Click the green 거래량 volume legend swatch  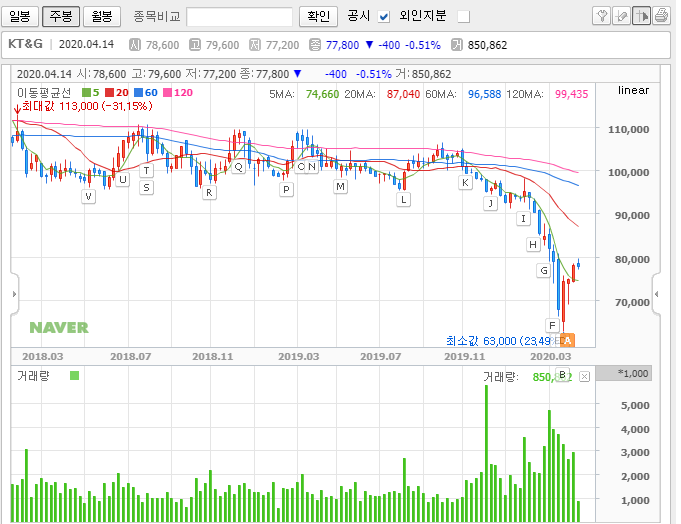[x=74, y=376]
